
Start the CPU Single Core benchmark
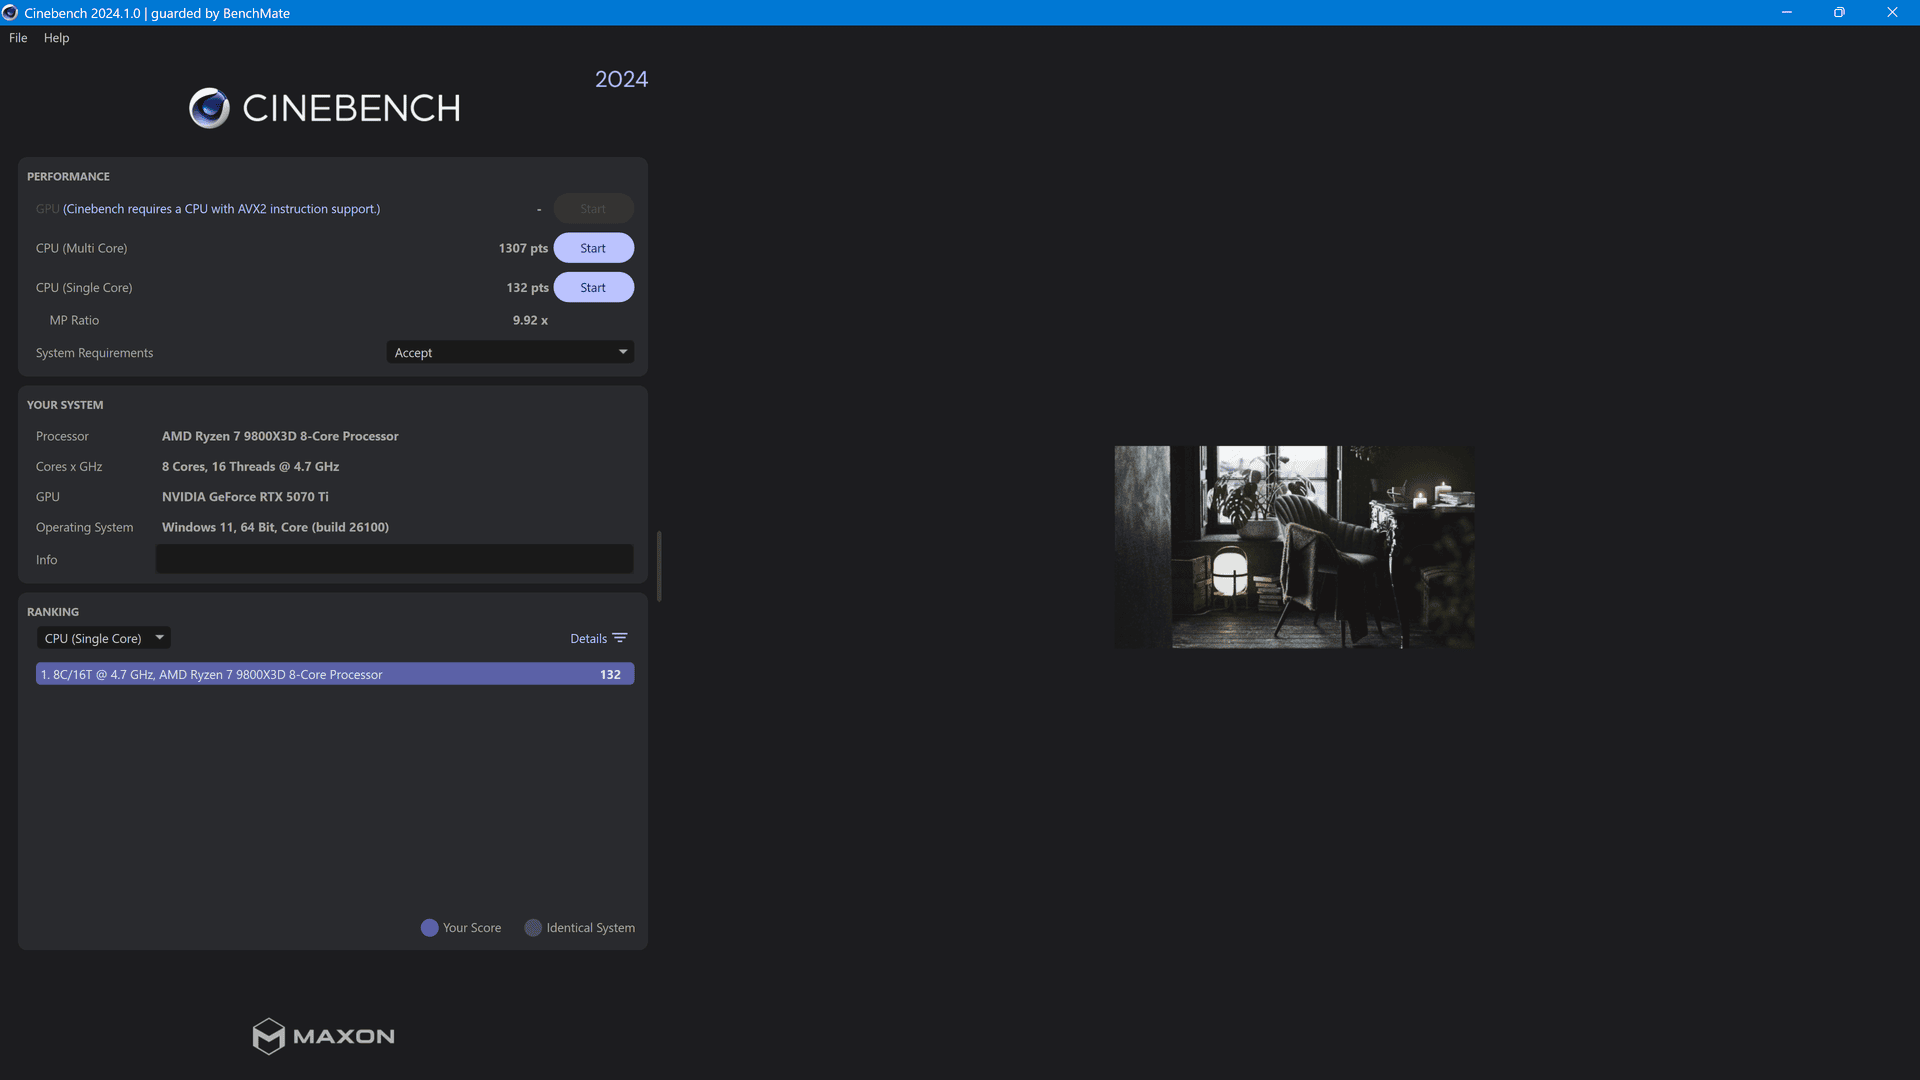click(594, 288)
